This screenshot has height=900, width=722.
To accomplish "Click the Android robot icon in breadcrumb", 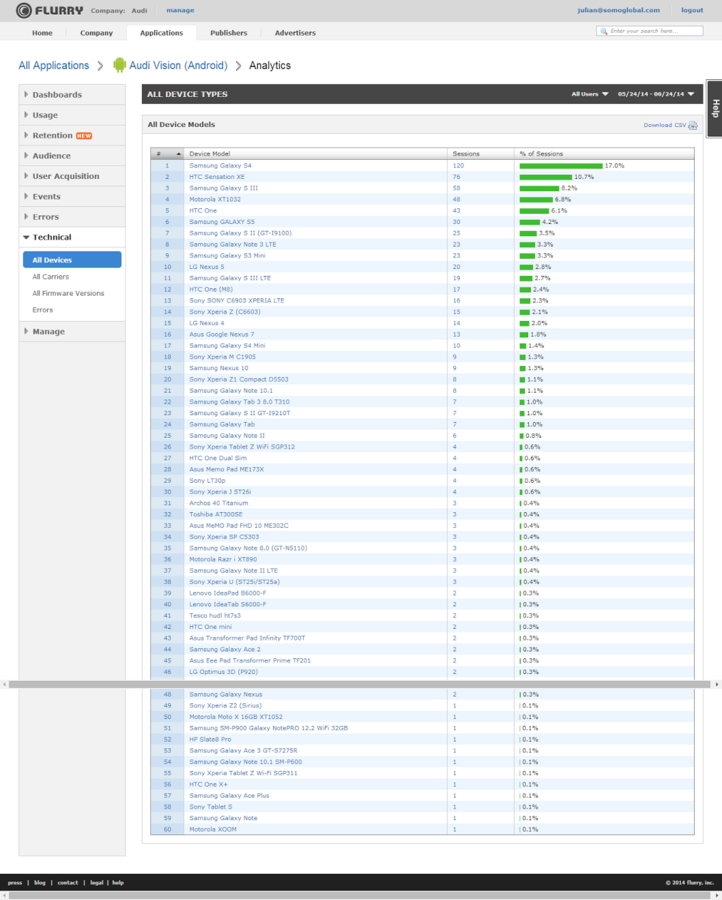I will coord(119,65).
